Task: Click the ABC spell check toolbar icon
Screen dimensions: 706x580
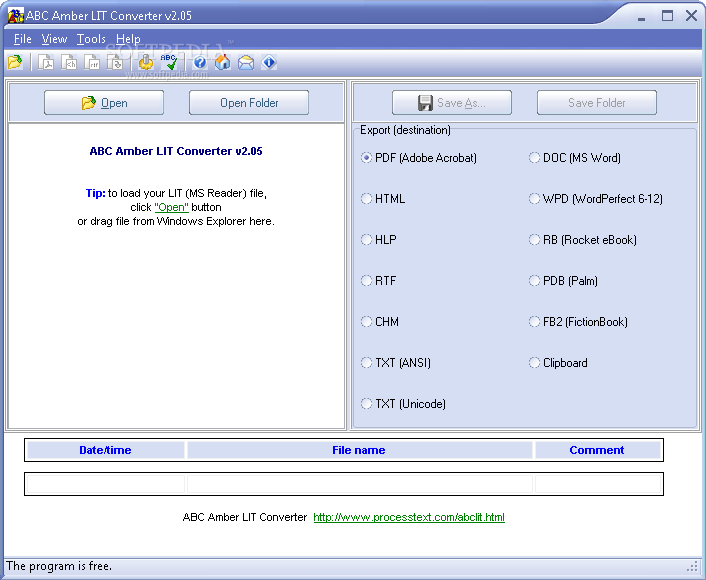Action: coord(169,62)
